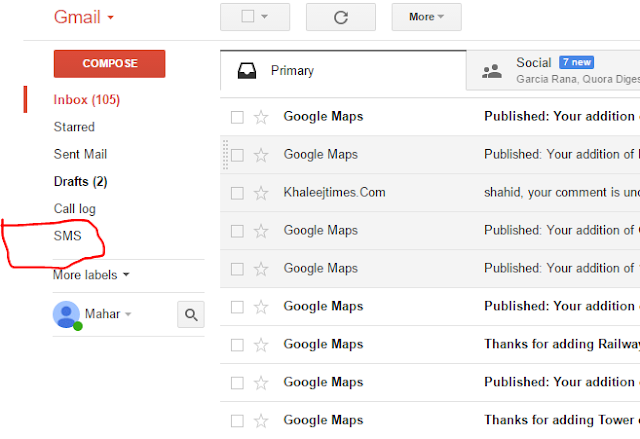This screenshot has height=439, width=640.
Task: Click green online status dot on avatar
Action: click(78, 326)
